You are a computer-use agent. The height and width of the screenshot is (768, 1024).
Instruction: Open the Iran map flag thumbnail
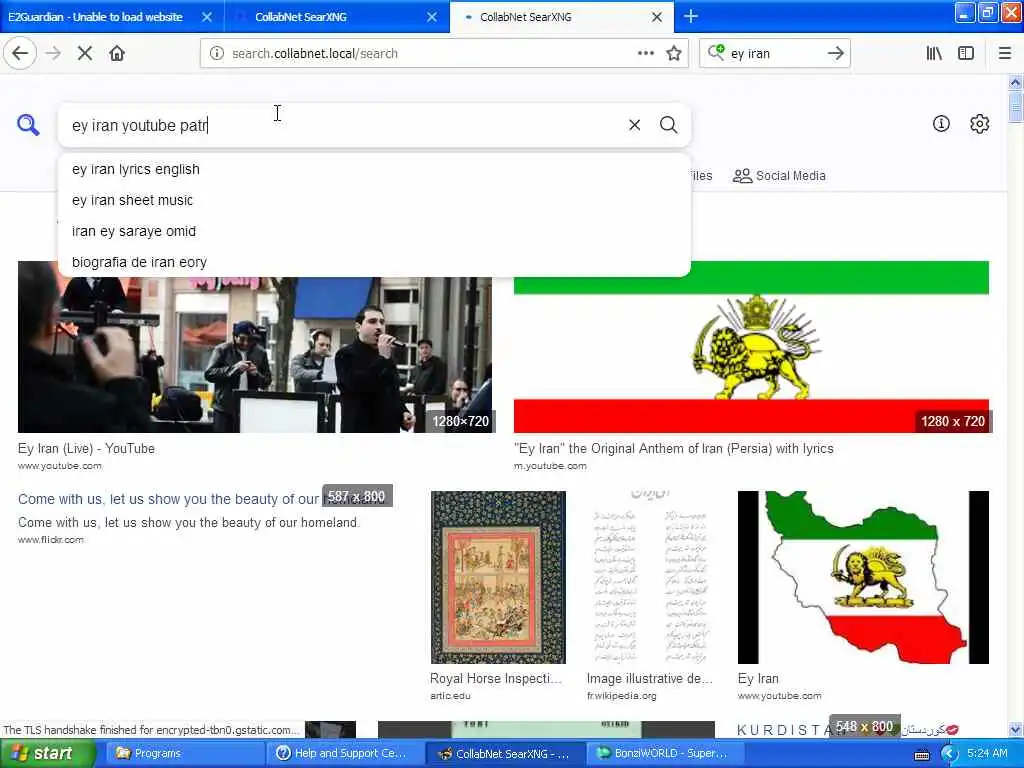click(x=863, y=577)
